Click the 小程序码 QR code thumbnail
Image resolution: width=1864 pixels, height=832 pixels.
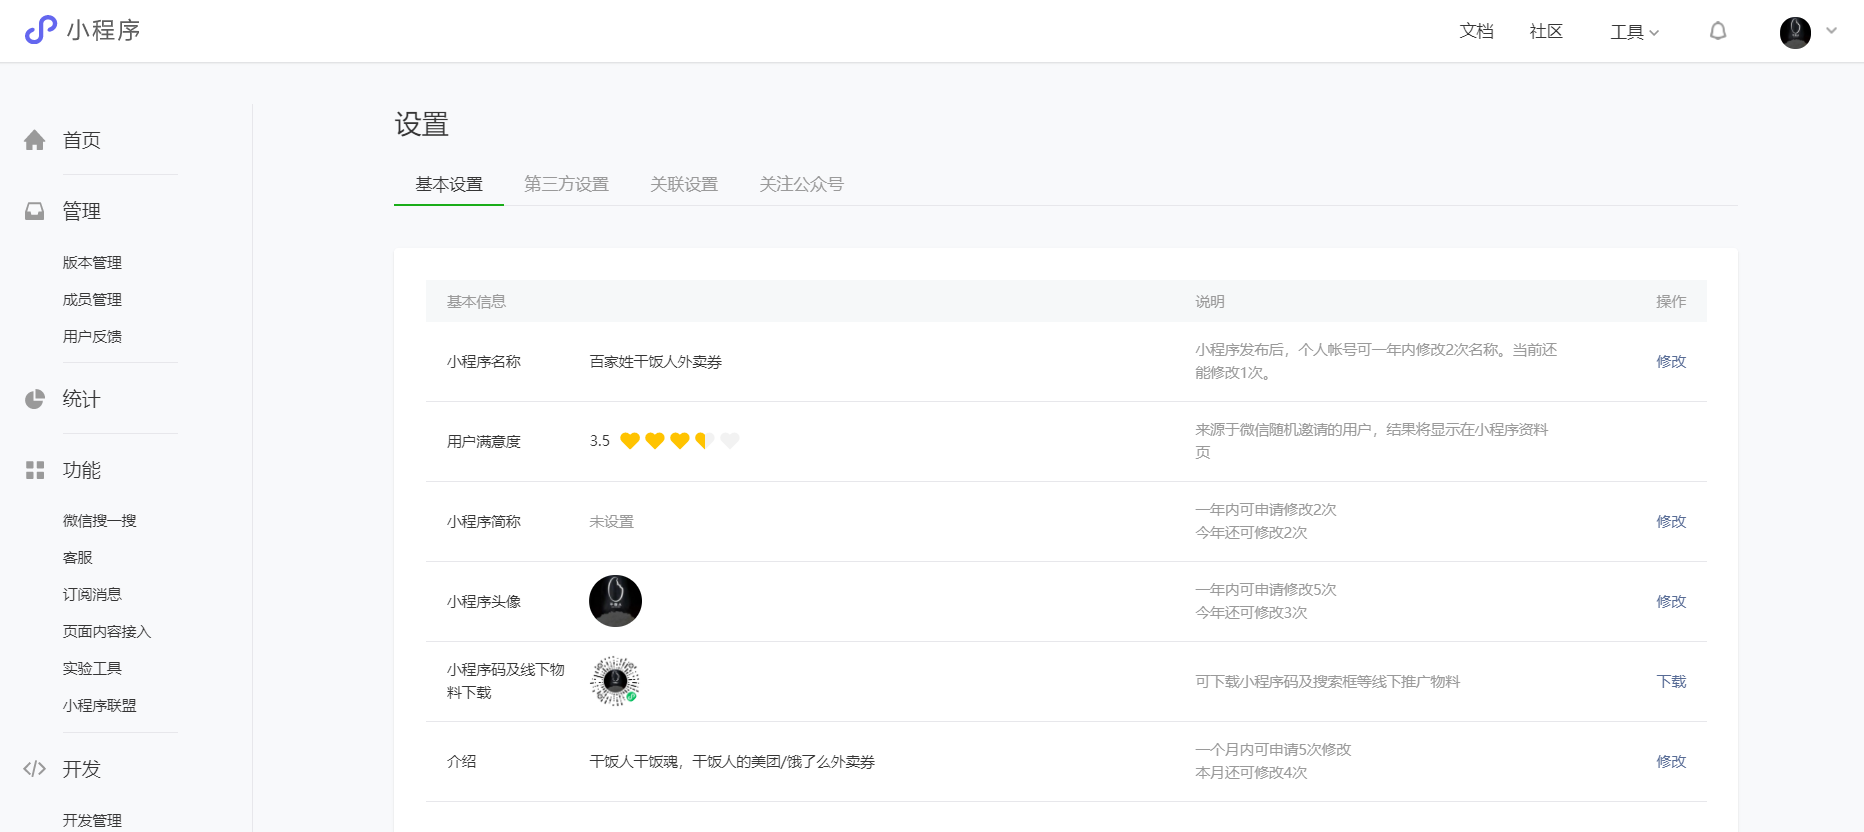tap(615, 681)
